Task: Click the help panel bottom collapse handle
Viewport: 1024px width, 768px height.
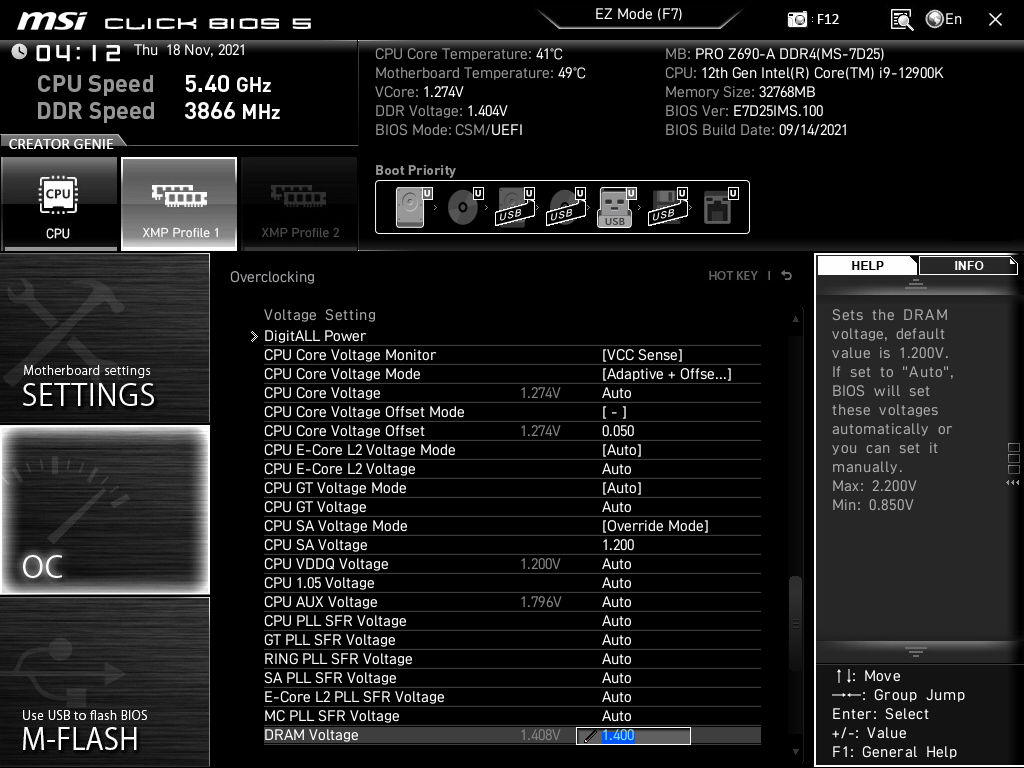Action: click(916, 652)
